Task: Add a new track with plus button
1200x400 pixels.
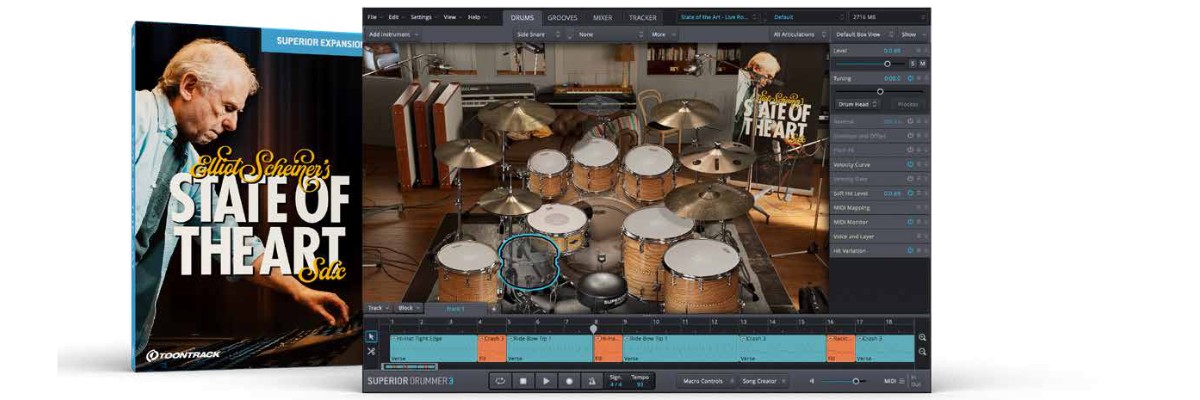Action: (492, 308)
